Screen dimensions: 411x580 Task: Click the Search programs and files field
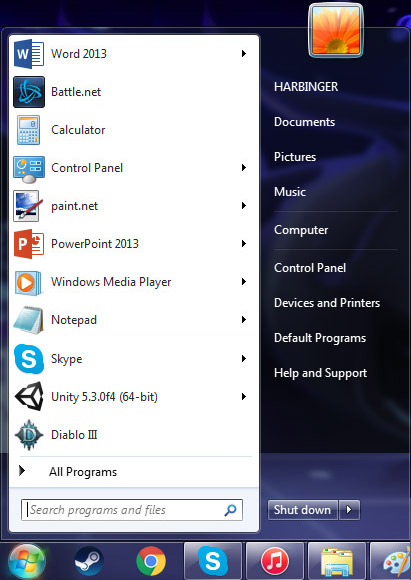click(x=132, y=510)
